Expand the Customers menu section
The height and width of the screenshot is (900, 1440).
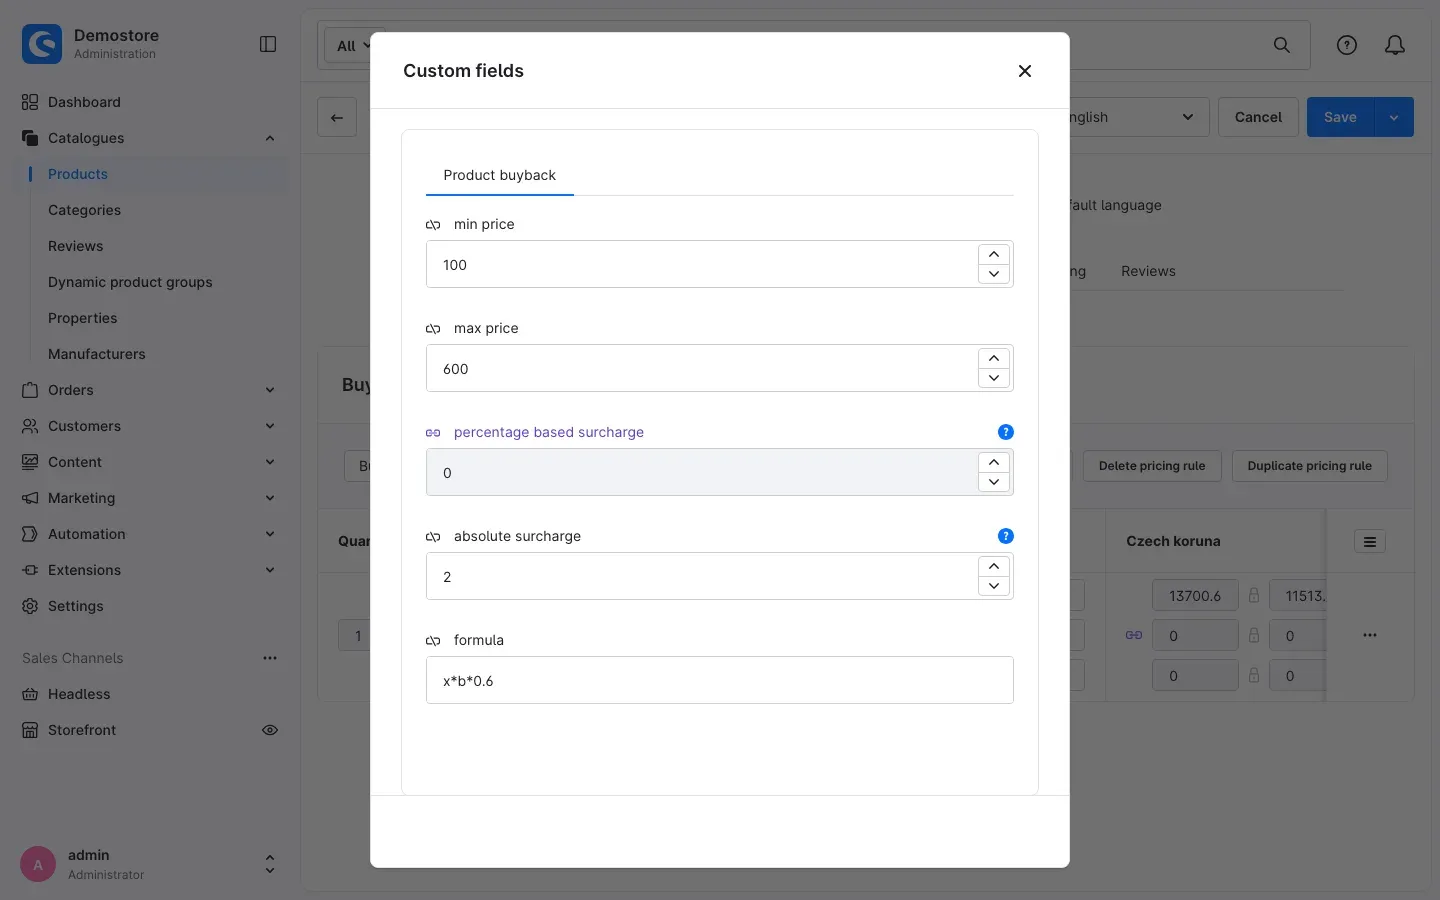click(x=270, y=426)
